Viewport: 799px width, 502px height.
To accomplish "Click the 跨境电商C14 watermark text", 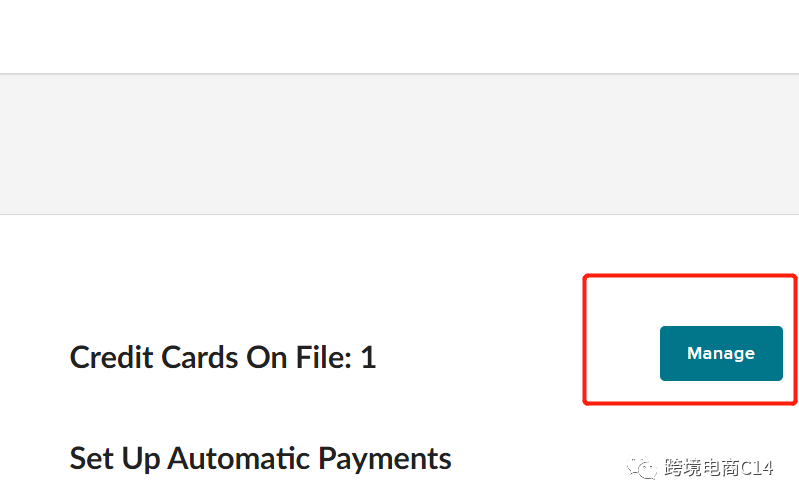I will [x=718, y=467].
